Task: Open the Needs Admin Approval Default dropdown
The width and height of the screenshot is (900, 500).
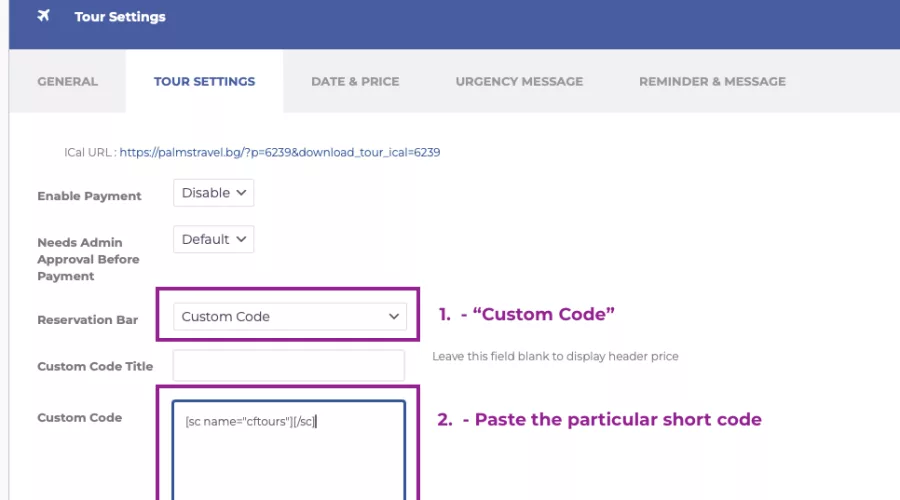Action: (214, 239)
